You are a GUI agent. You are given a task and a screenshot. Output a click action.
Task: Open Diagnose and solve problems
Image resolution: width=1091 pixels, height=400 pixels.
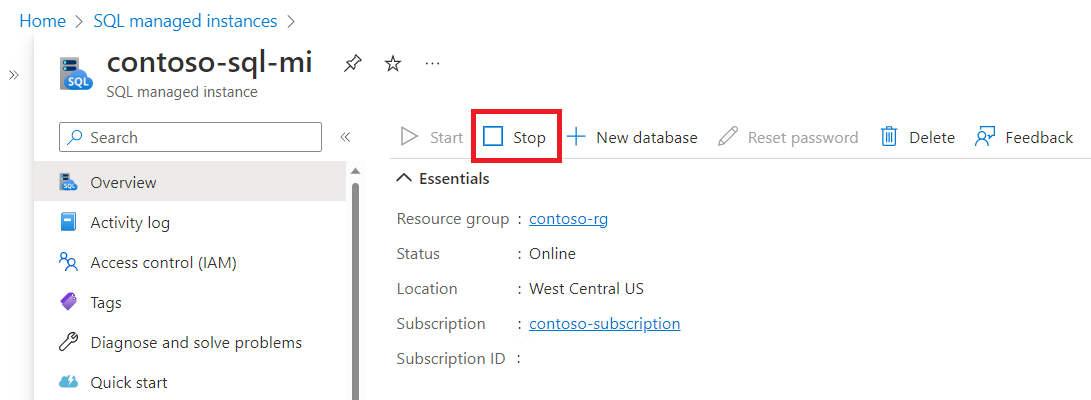(x=196, y=342)
